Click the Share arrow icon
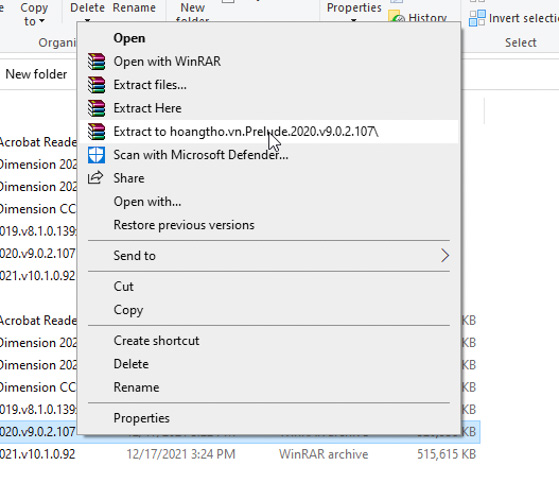The image size is (559, 500). click(96, 178)
